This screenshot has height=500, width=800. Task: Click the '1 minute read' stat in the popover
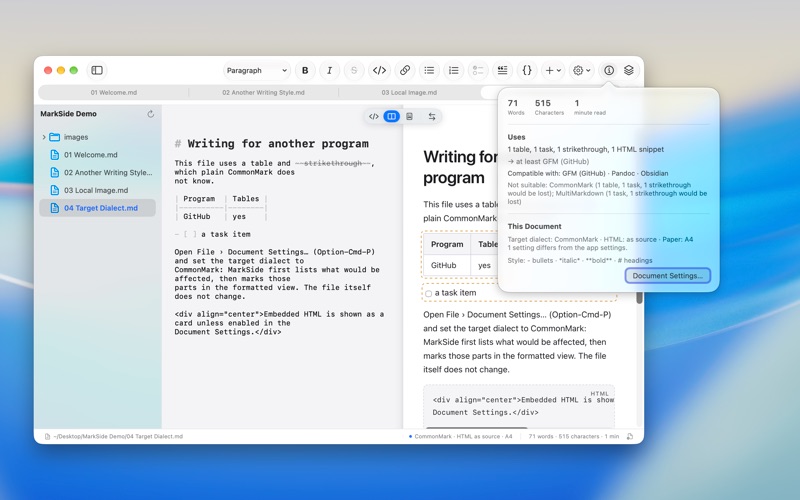click(x=590, y=107)
